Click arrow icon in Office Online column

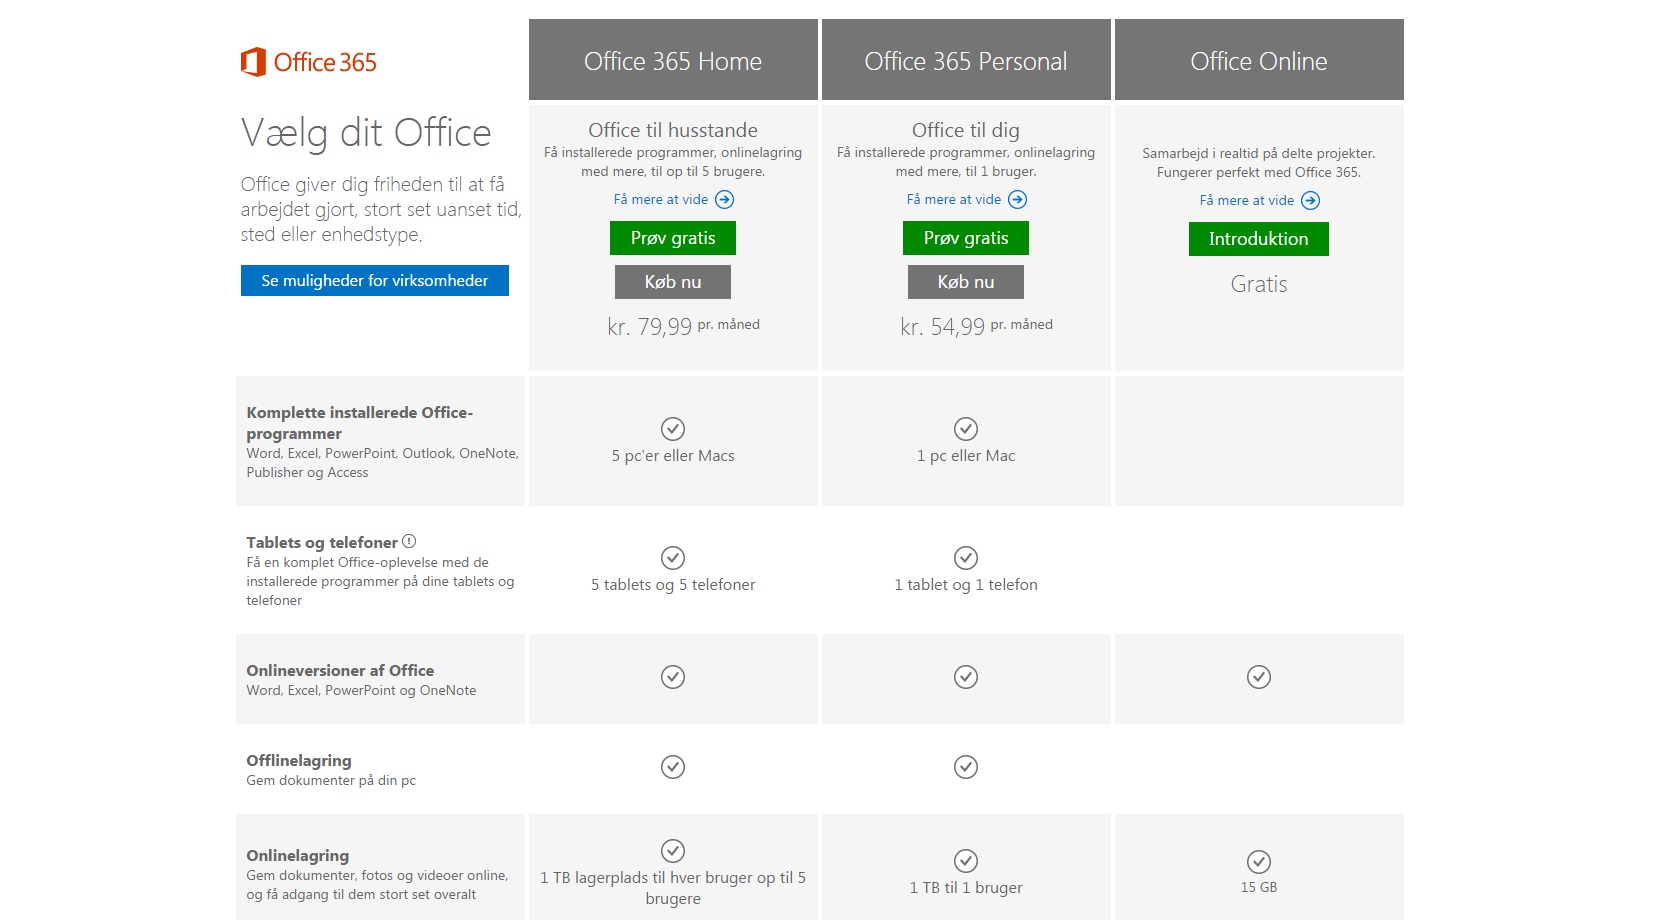click(x=1311, y=201)
